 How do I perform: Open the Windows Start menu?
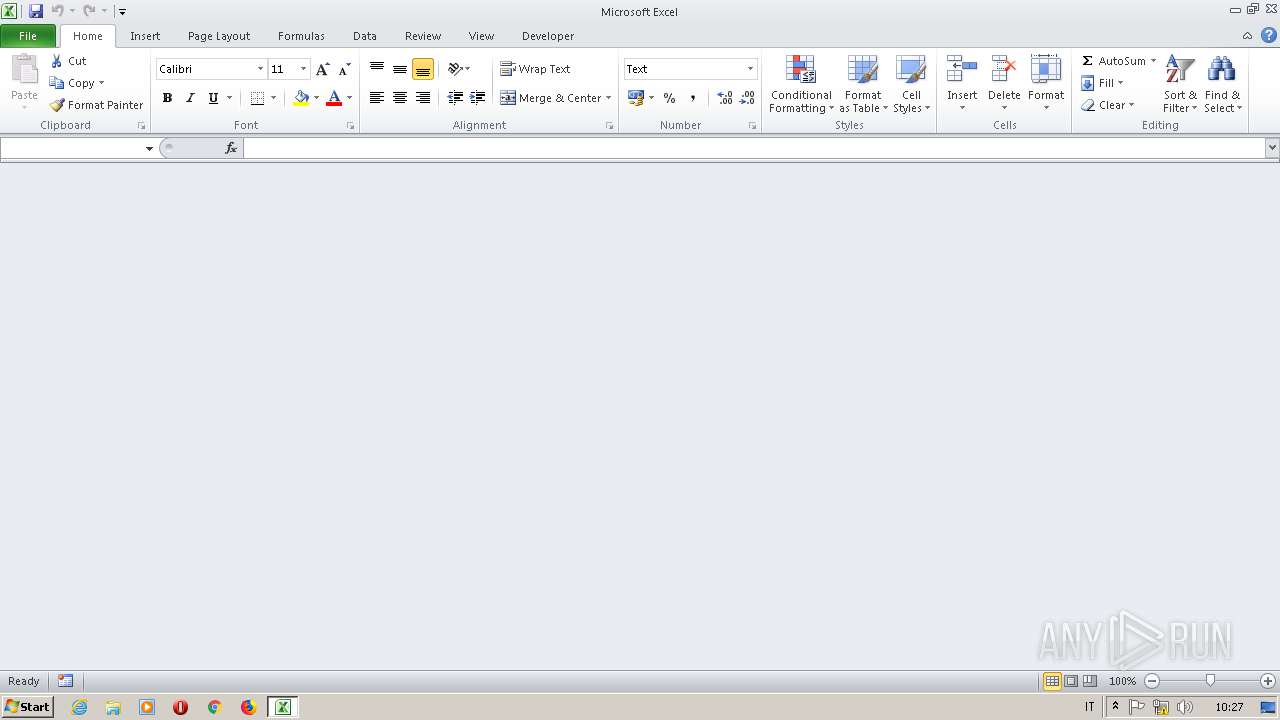point(27,707)
